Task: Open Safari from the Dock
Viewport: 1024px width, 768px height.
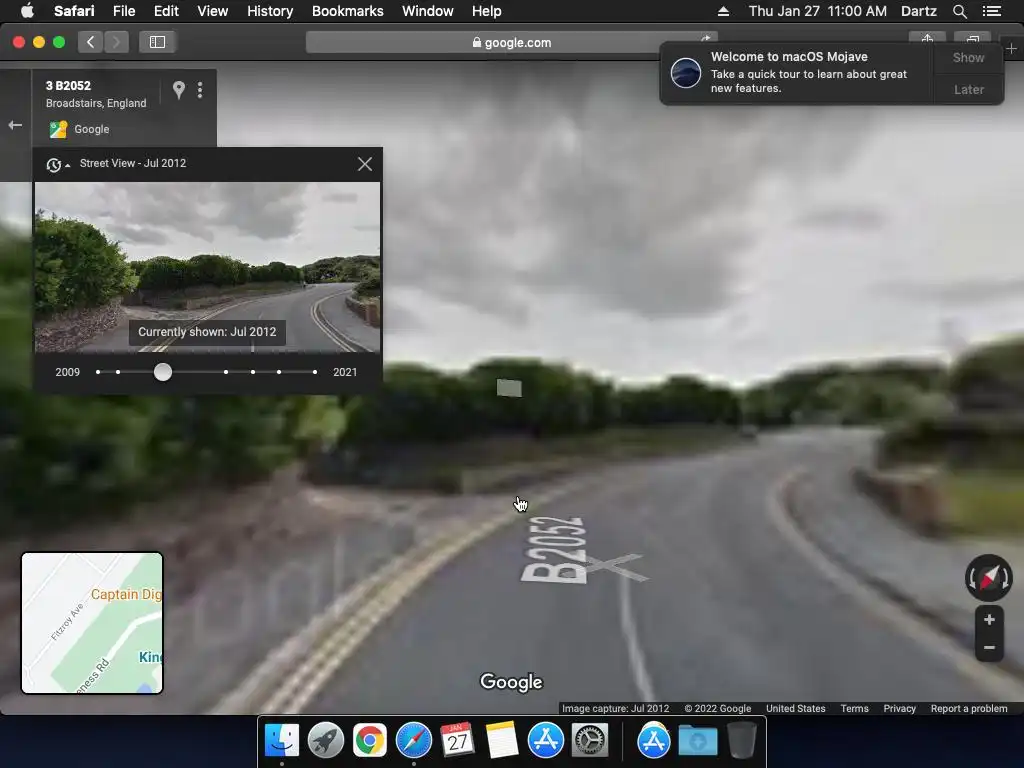Action: point(413,741)
